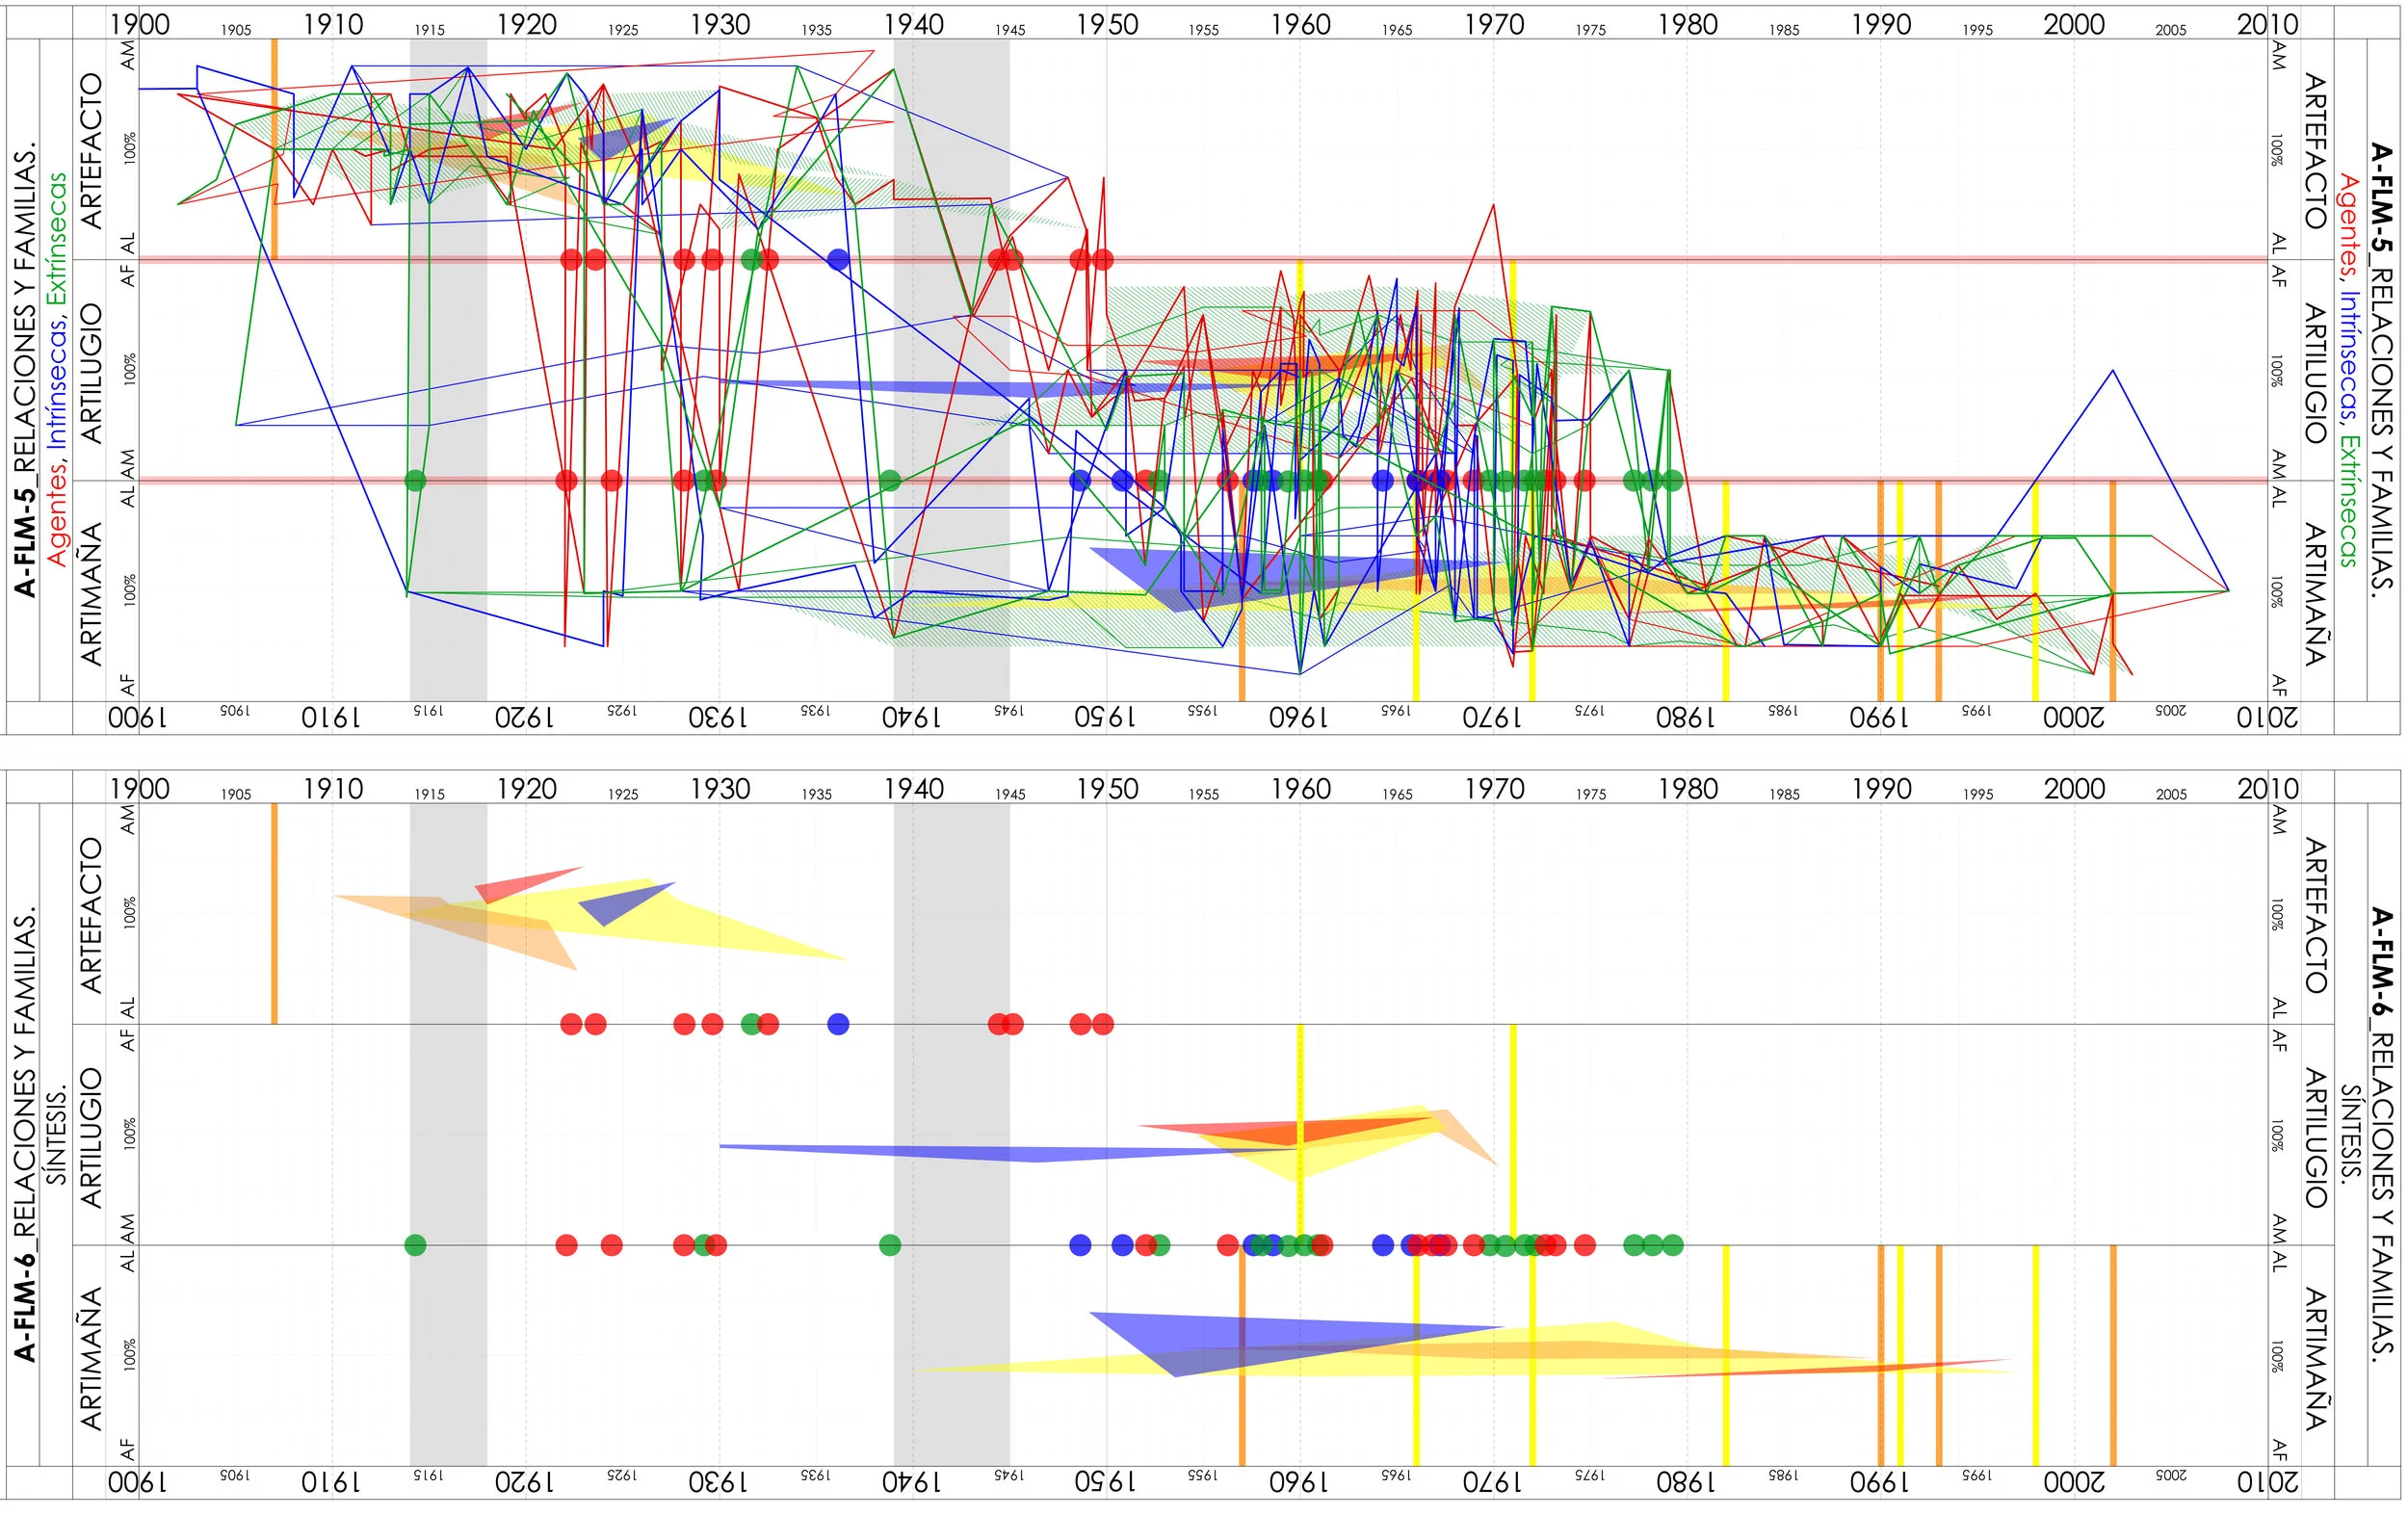Click left-side title A-FLM-5_RELACIONES Y FAMILIAS
This screenshot has height=1515, width=2408.
[x=25, y=370]
